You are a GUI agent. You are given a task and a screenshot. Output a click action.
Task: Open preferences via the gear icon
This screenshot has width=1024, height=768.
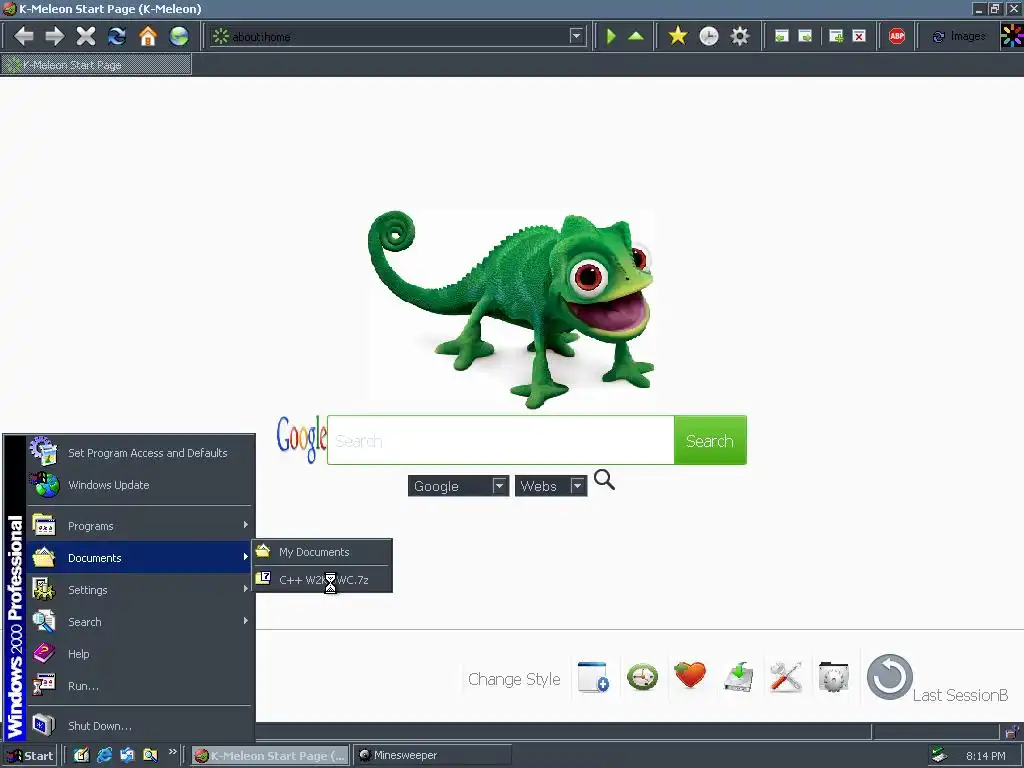[x=739, y=36]
